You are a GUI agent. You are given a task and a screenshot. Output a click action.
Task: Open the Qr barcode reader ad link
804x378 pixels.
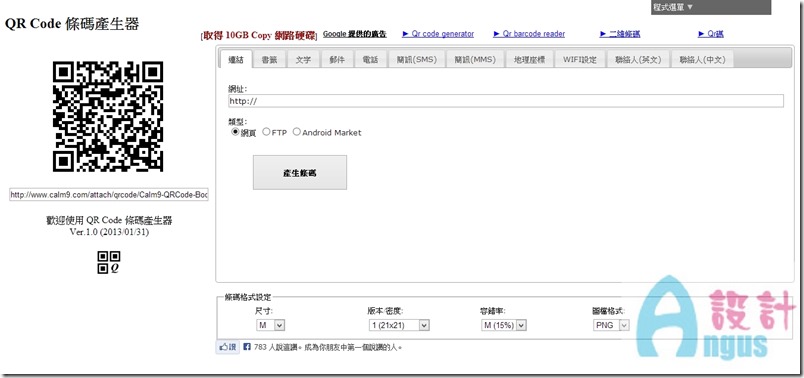click(529, 34)
